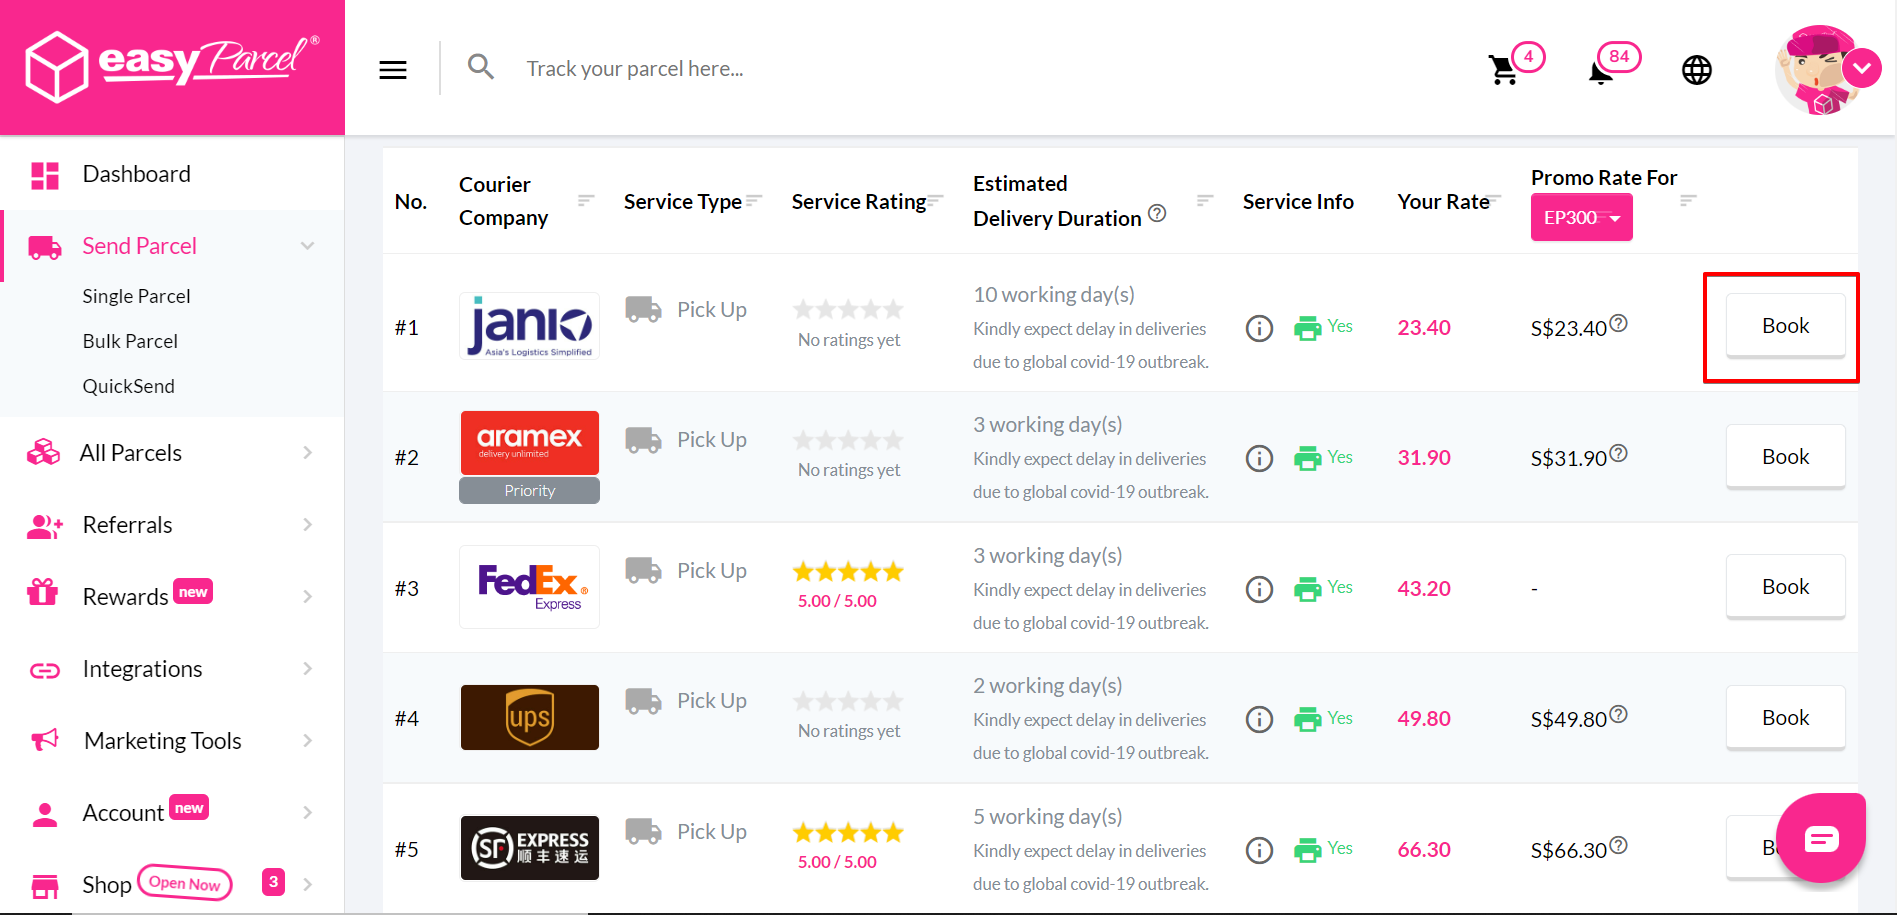Collapse the Send Parcel menu

(307, 245)
